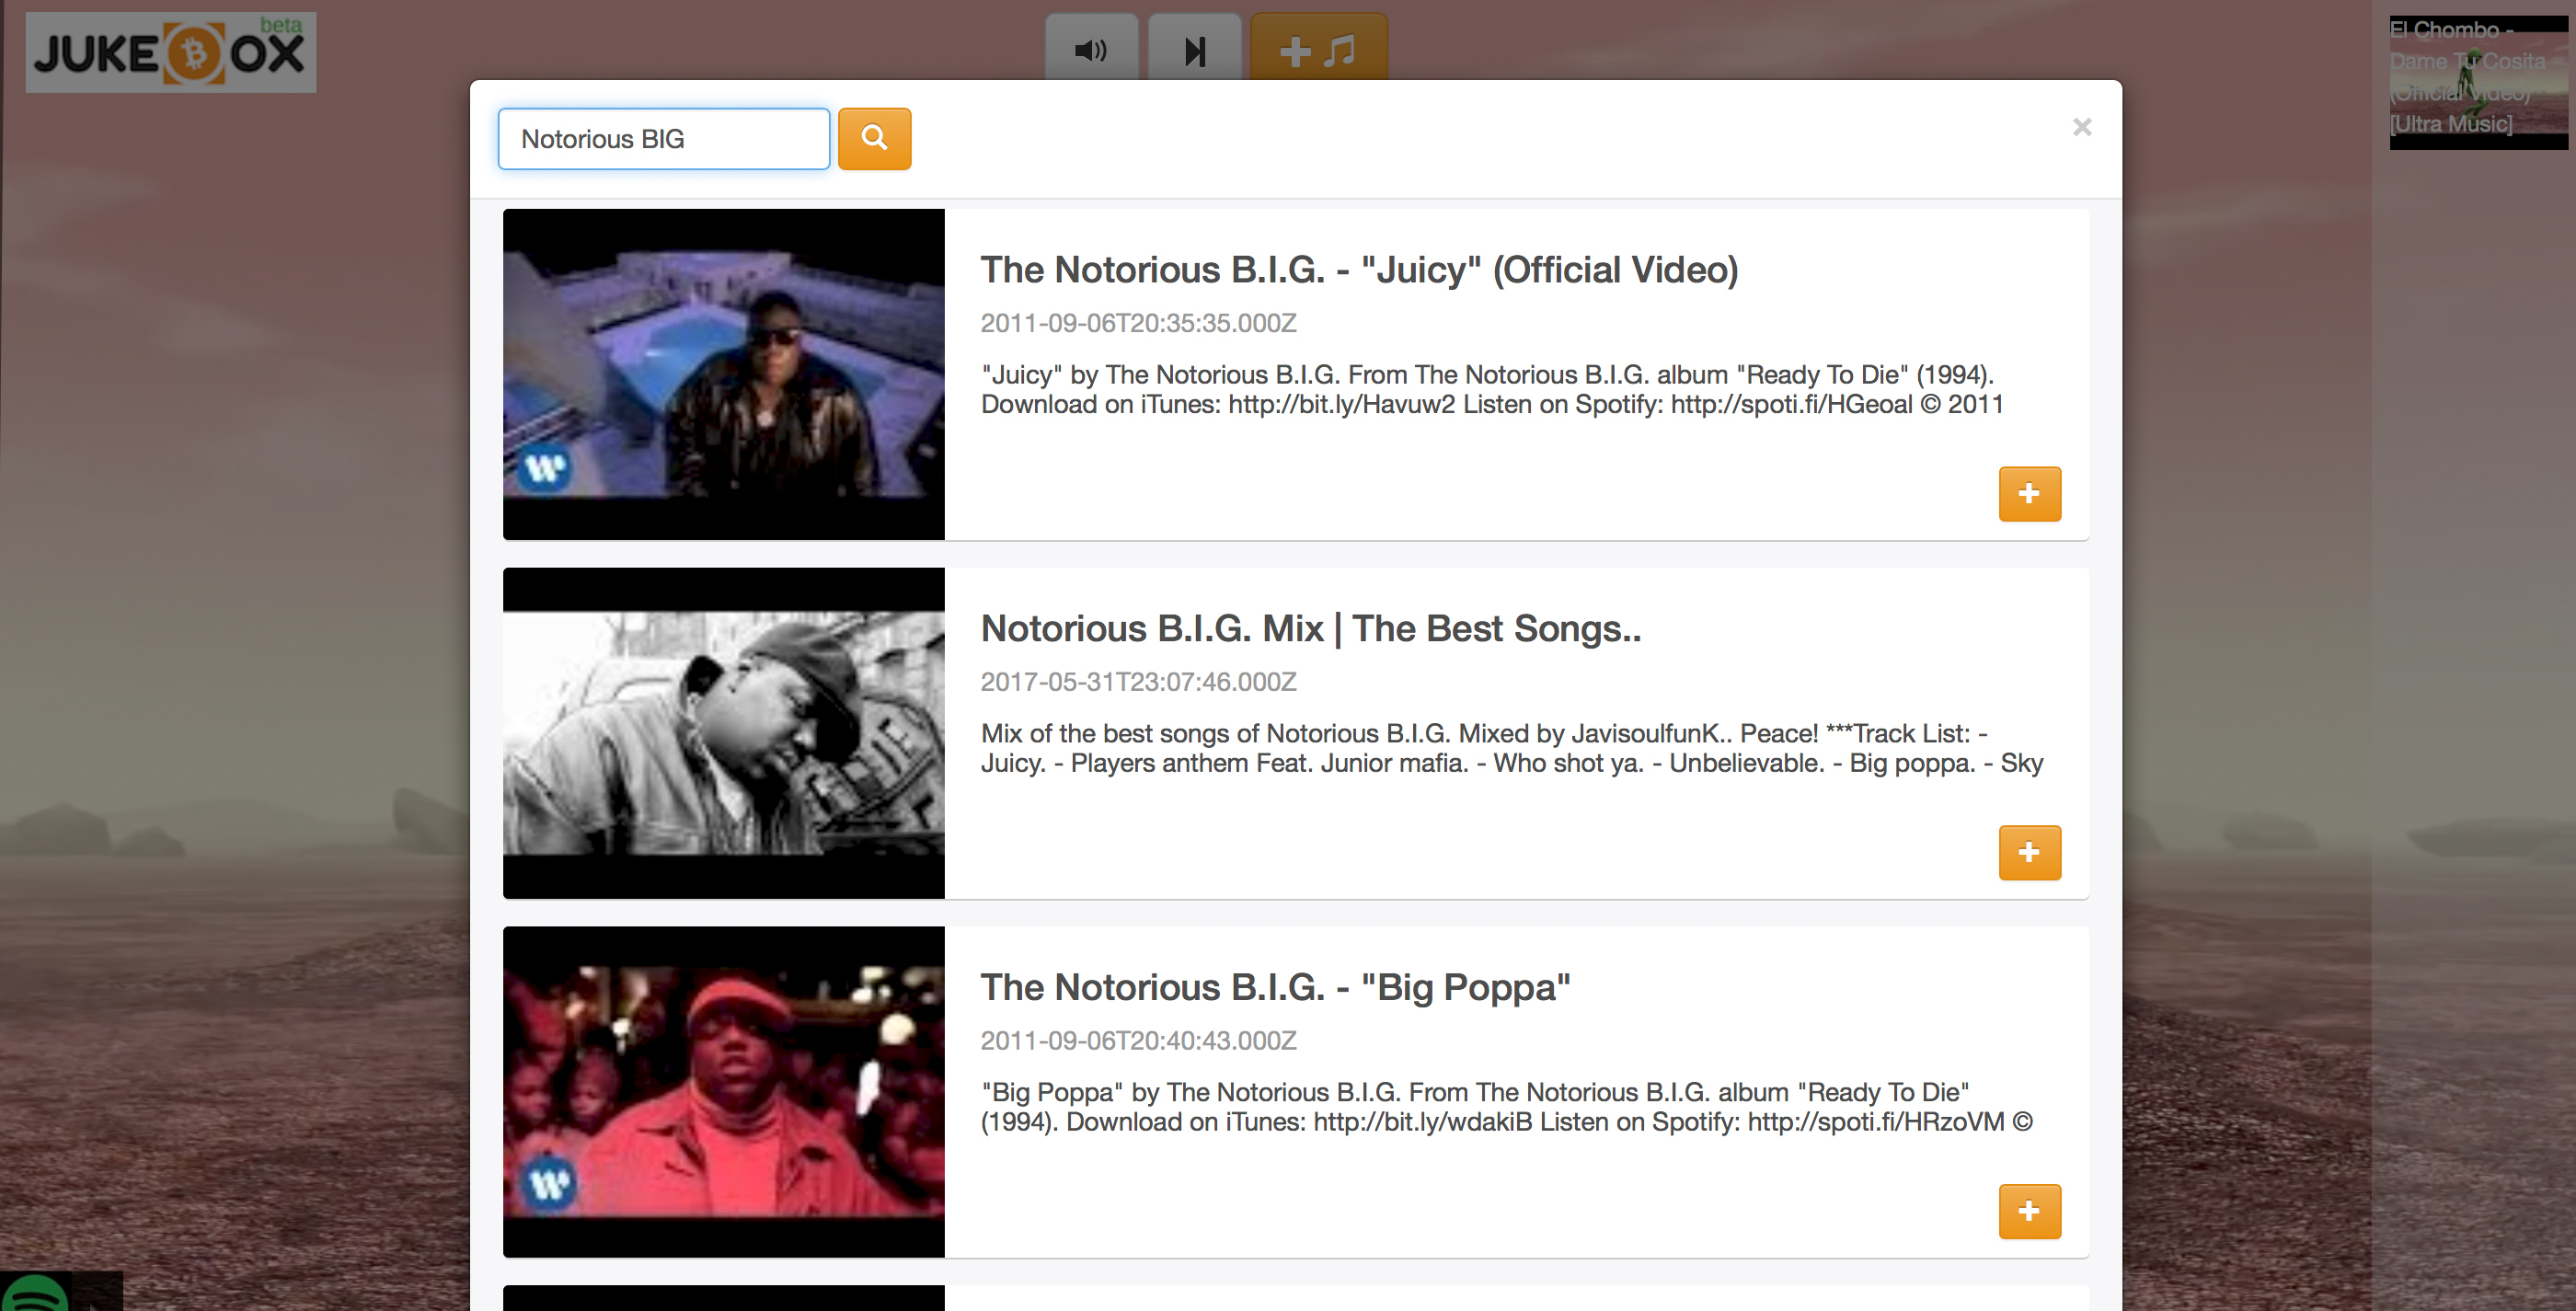Add Notorious B.I.G. Mix to queue
The width and height of the screenshot is (2576, 1311).
point(2029,852)
